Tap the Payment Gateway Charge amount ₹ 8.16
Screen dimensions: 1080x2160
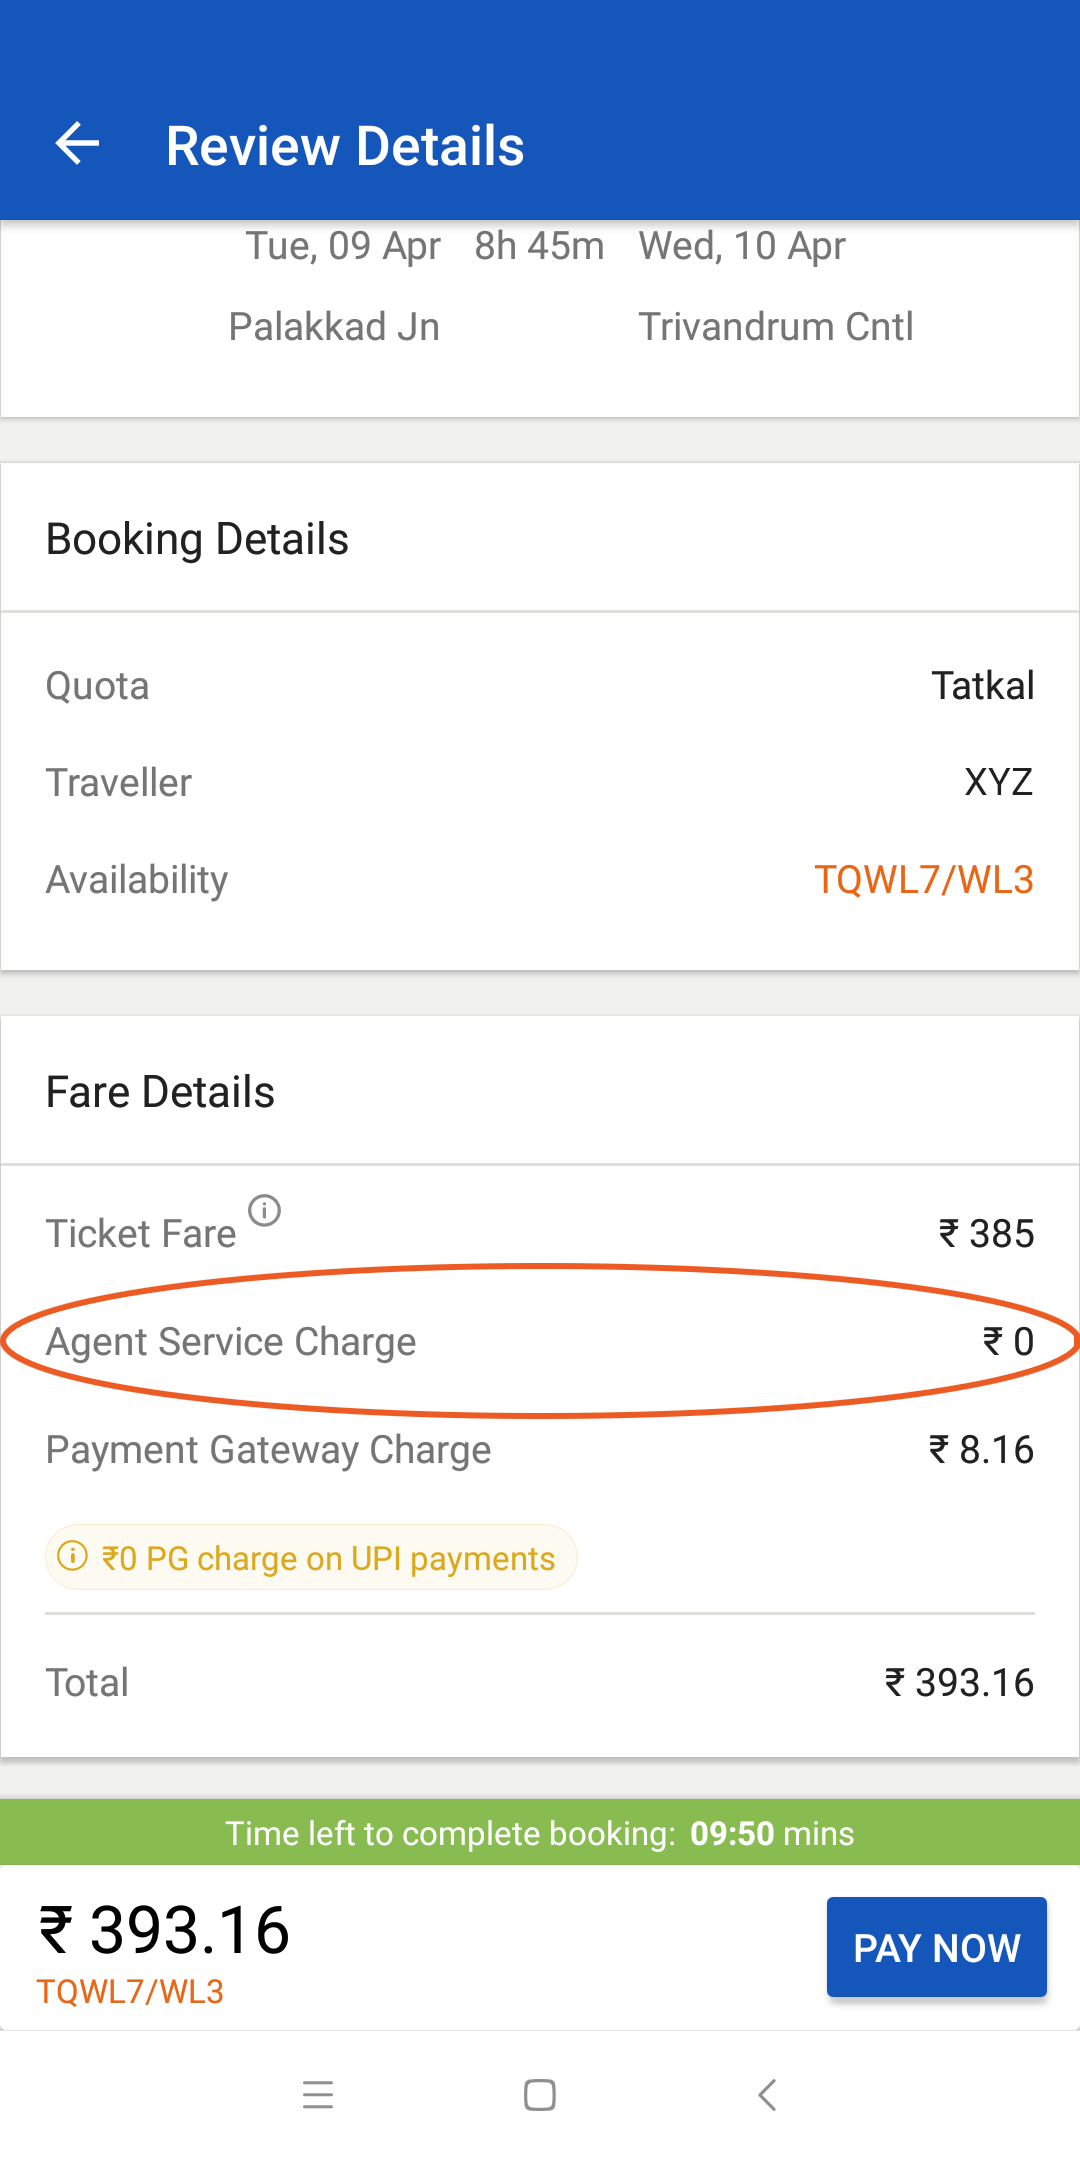(981, 1450)
